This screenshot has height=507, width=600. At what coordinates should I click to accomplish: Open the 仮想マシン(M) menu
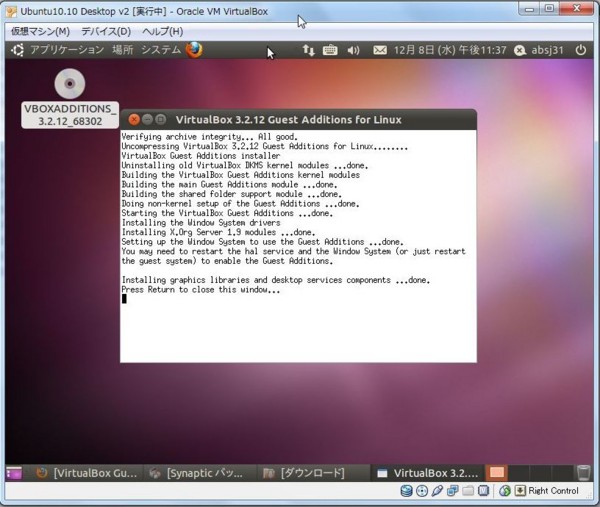click(40, 31)
